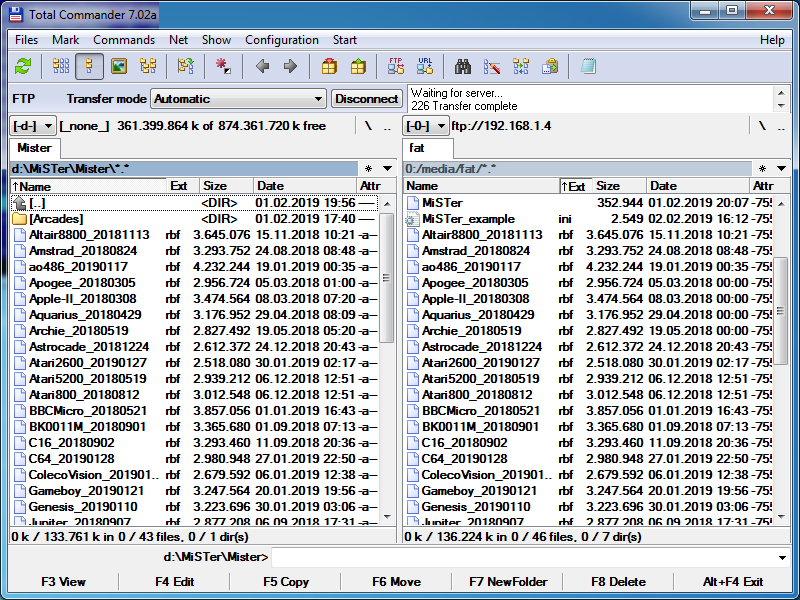Click the Pack files gift box icon
This screenshot has width=800, height=600.
click(329, 67)
